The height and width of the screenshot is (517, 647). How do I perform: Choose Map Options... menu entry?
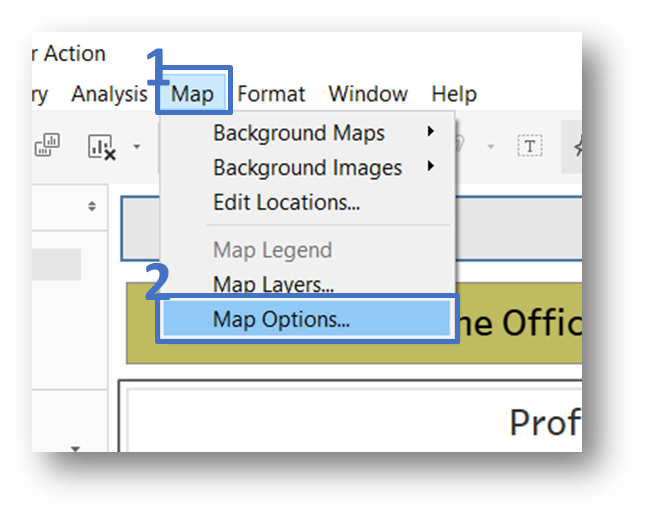pyautogui.click(x=307, y=319)
